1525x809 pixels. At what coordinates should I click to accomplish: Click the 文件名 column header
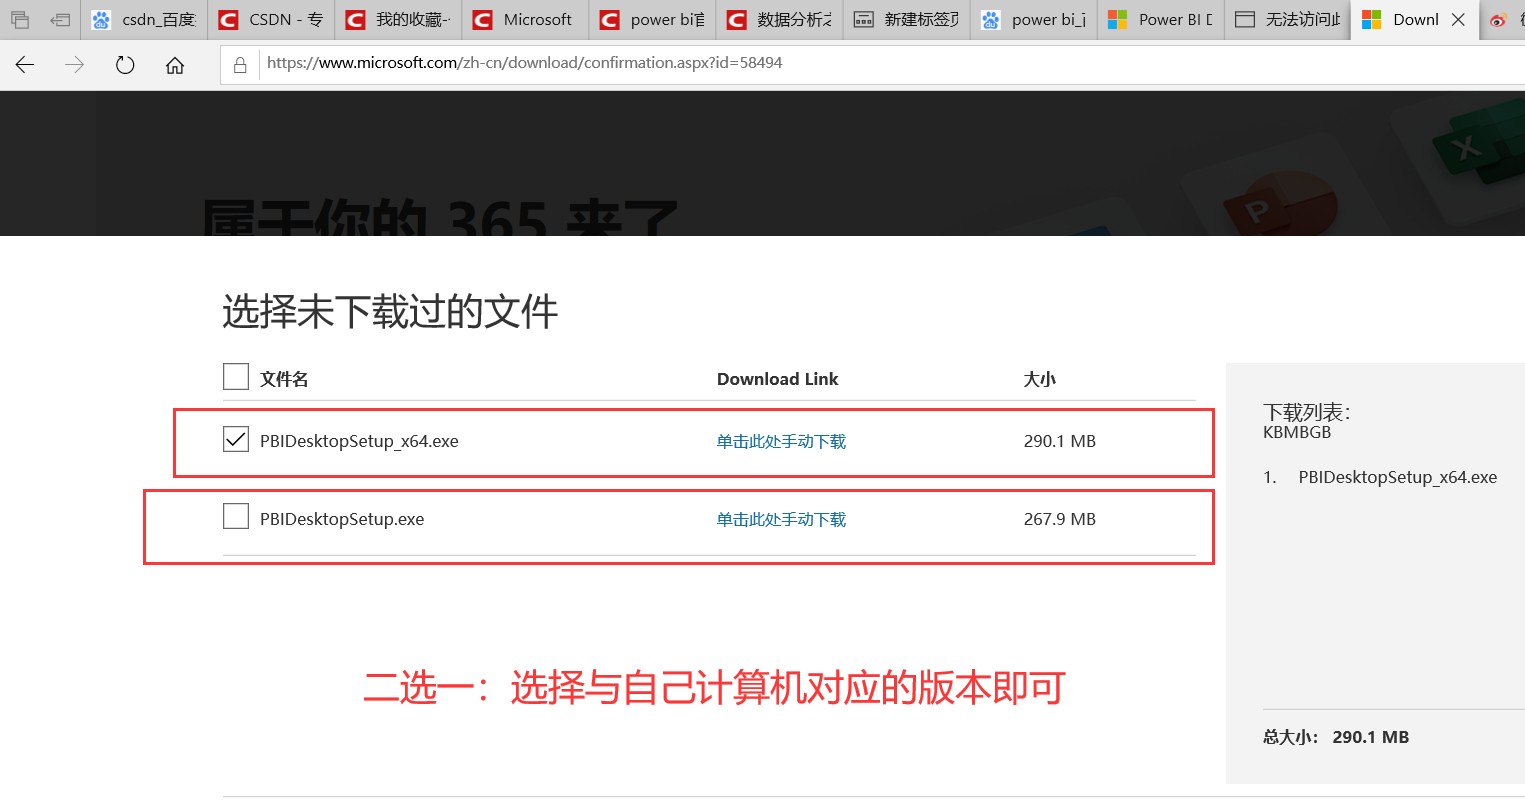[x=284, y=379]
